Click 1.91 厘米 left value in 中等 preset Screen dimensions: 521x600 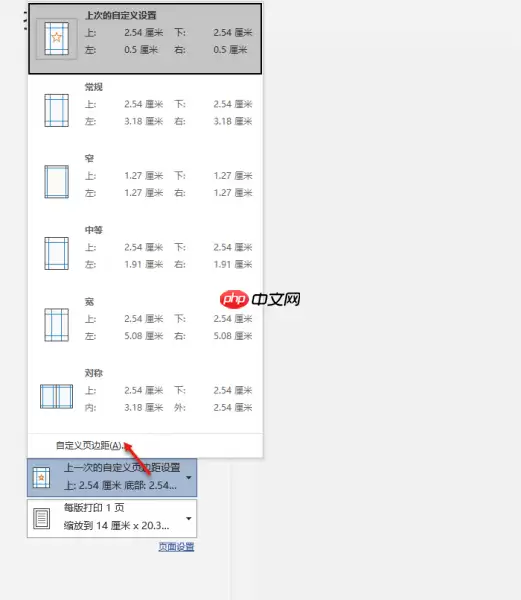coord(143,264)
